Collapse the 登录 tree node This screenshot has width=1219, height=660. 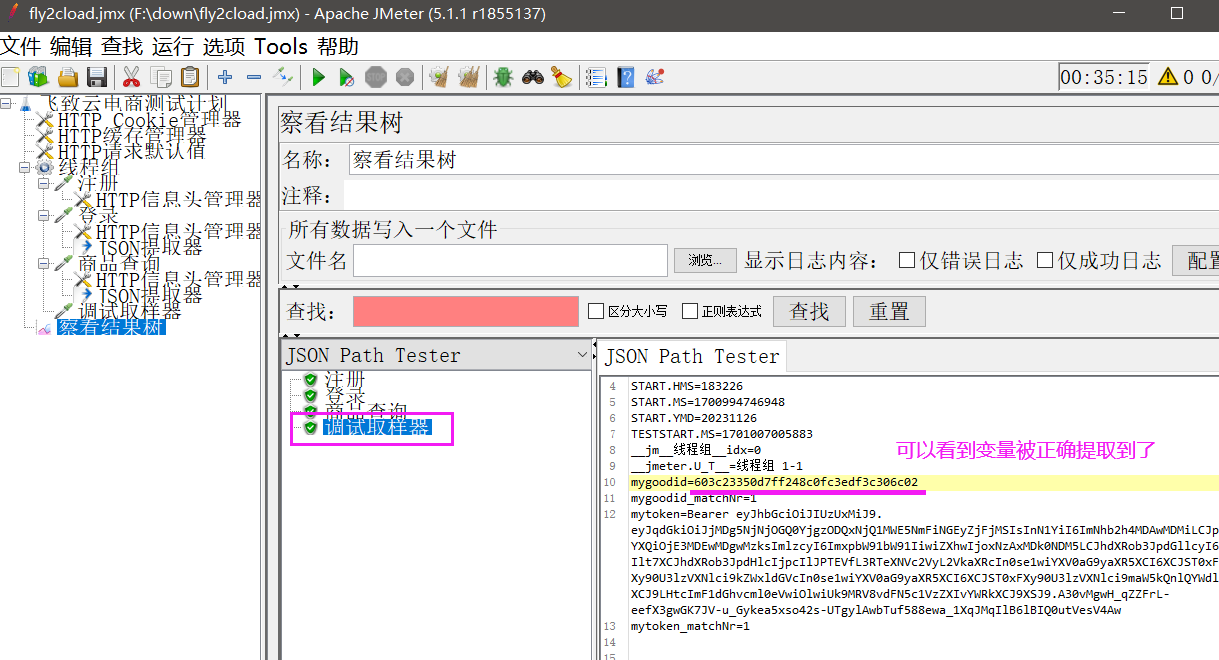click(x=45, y=215)
